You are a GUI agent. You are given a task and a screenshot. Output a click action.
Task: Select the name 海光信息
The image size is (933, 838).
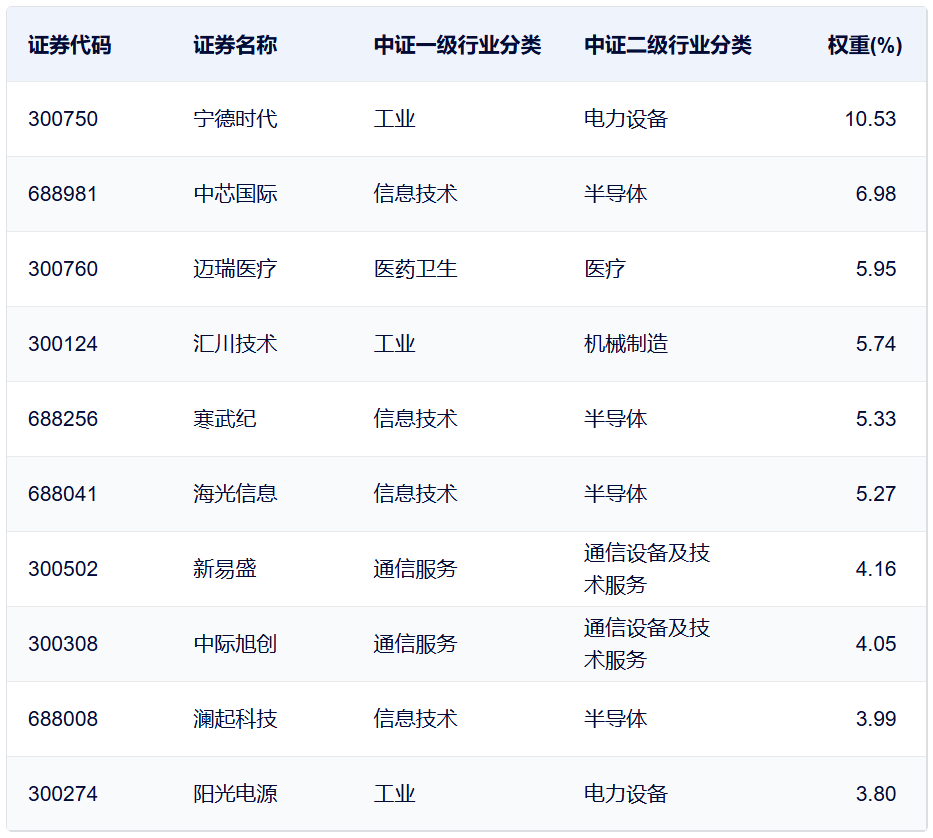coord(235,494)
